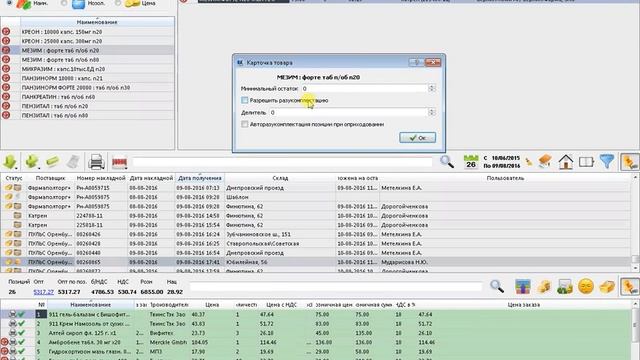The width and height of the screenshot is (640, 360).
Task: Click magnifier beside the positions search field
Action: point(497,286)
